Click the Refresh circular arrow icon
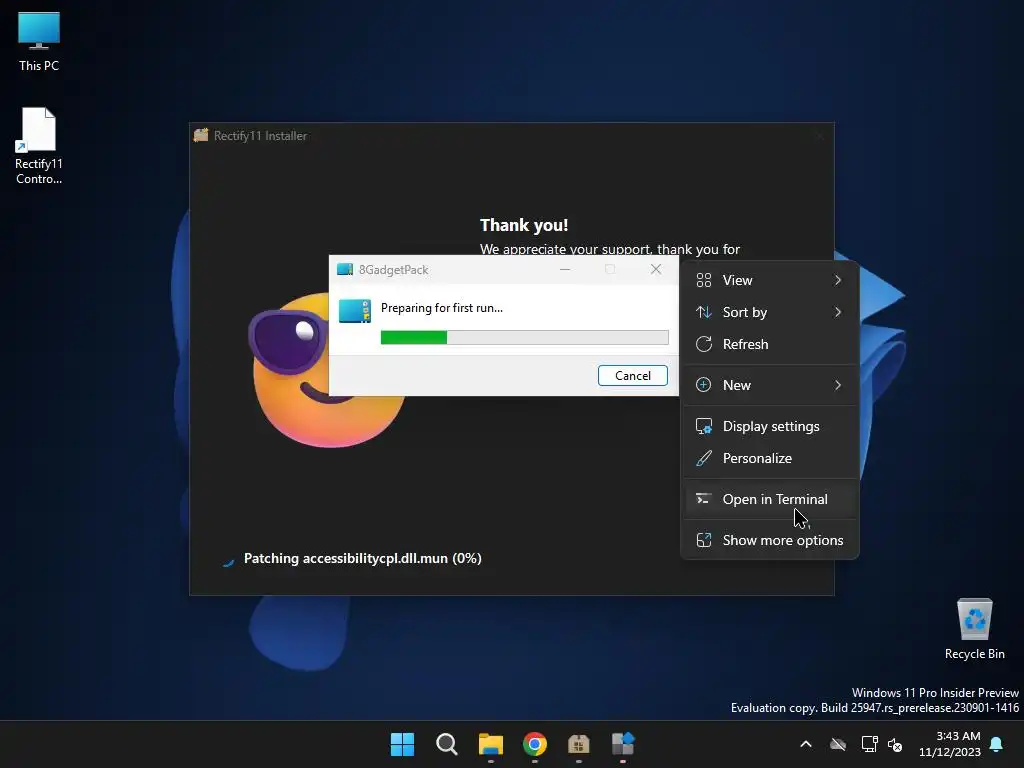Image resolution: width=1024 pixels, height=768 pixels. 703,344
